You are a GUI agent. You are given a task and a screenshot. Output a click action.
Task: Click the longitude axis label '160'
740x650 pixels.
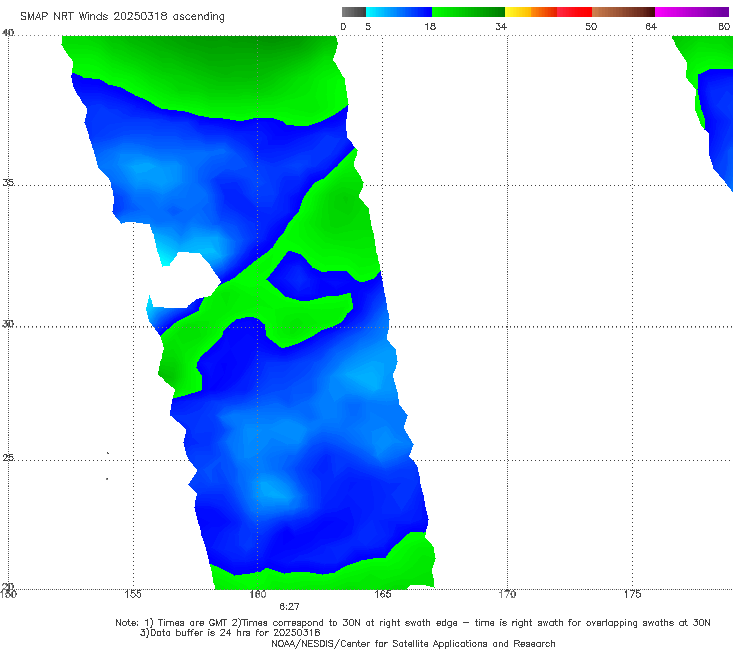258,594
